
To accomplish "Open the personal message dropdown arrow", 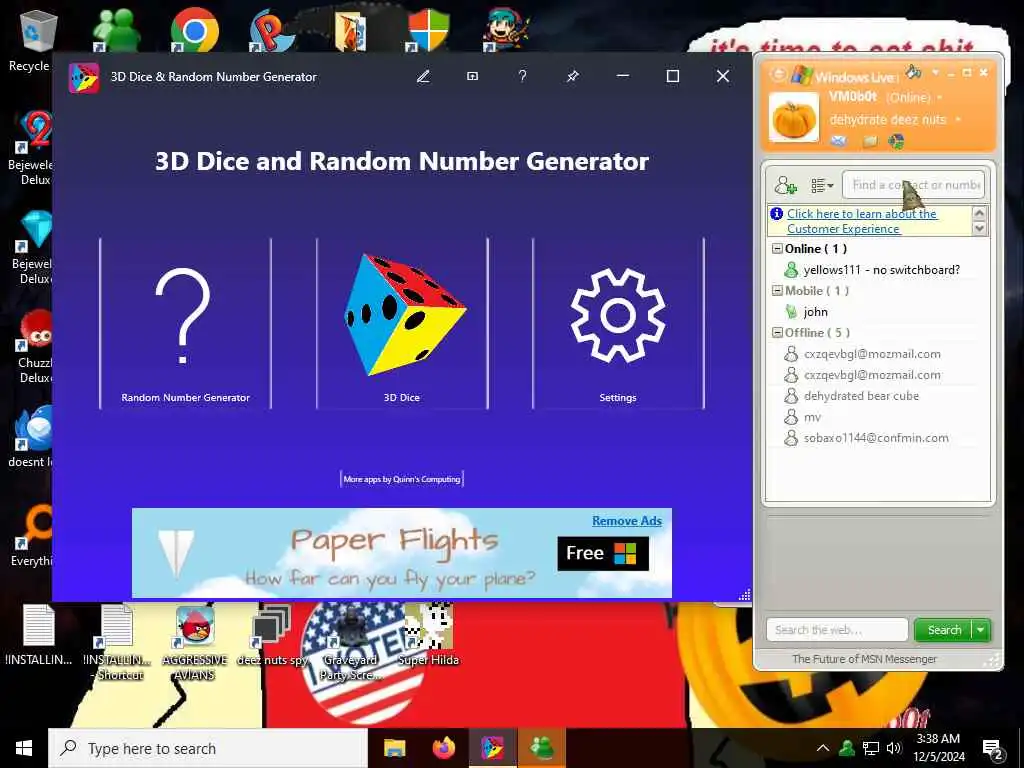I will (958, 120).
